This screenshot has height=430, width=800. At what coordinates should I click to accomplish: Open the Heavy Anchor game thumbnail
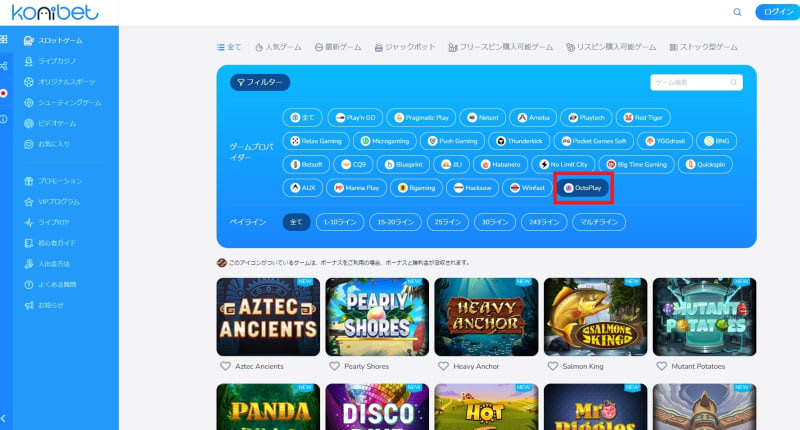pos(486,317)
